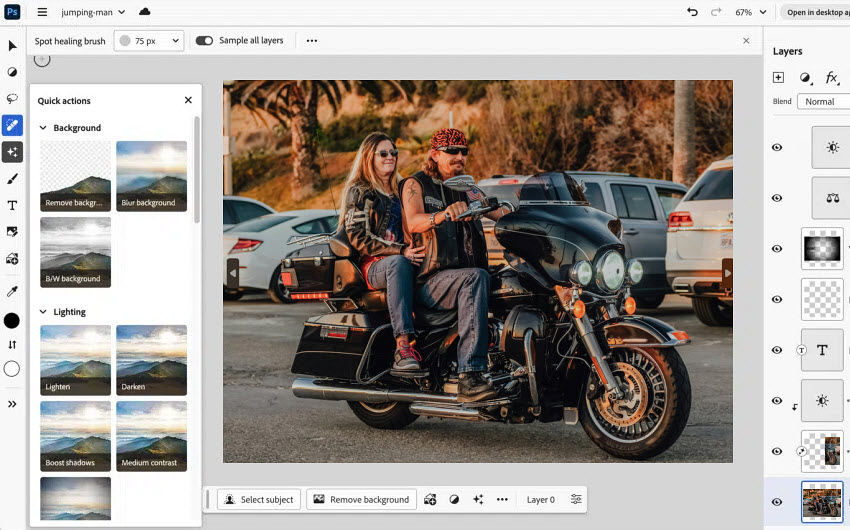850x530 pixels.
Task: Click Open in desktop app button
Action: tap(817, 12)
